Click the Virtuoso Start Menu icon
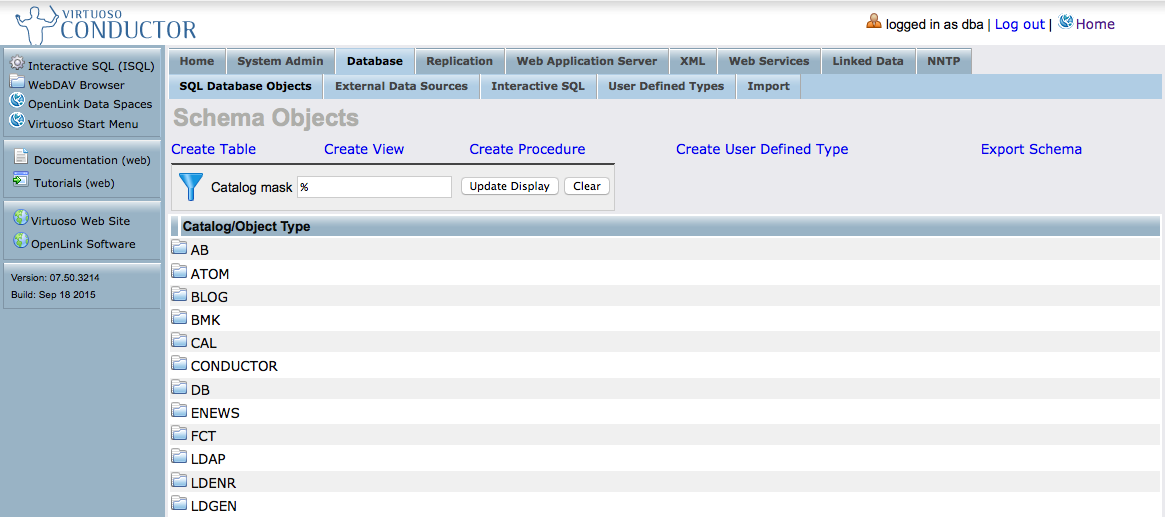This screenshot has height=517, width=1165. (x=17, y=121)
